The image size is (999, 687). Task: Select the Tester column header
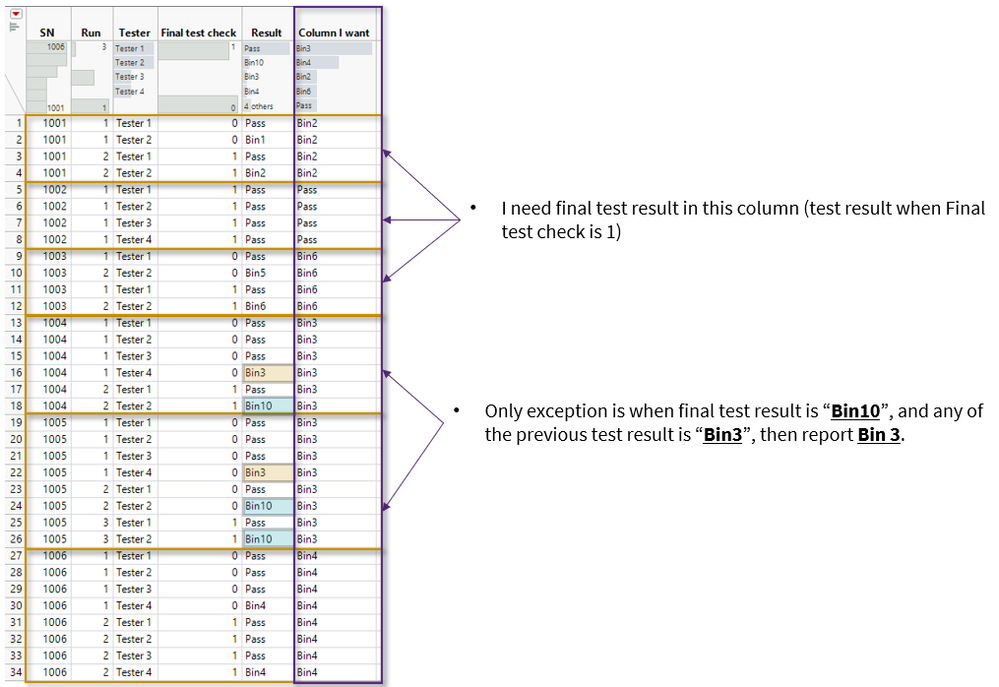click(133, 32)
